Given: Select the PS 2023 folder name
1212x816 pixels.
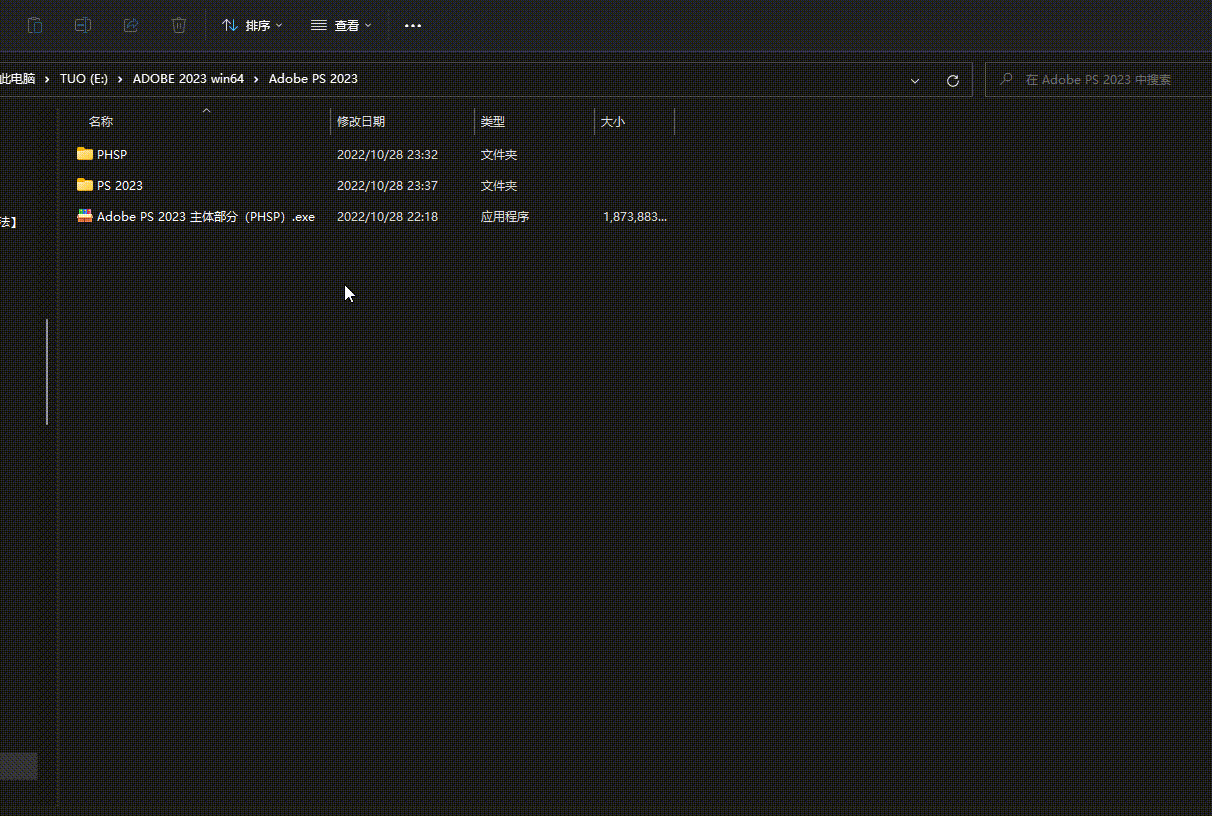Looking at the screenshot, I should (120, 186).
